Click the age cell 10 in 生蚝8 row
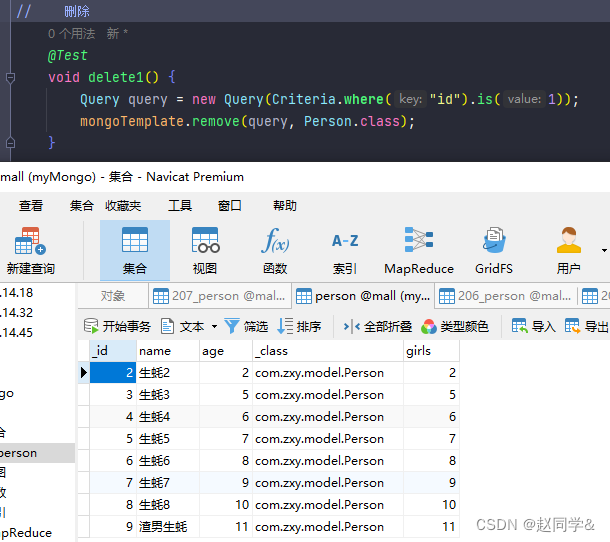Screen dimensions: 610x542 coord(226,505)
